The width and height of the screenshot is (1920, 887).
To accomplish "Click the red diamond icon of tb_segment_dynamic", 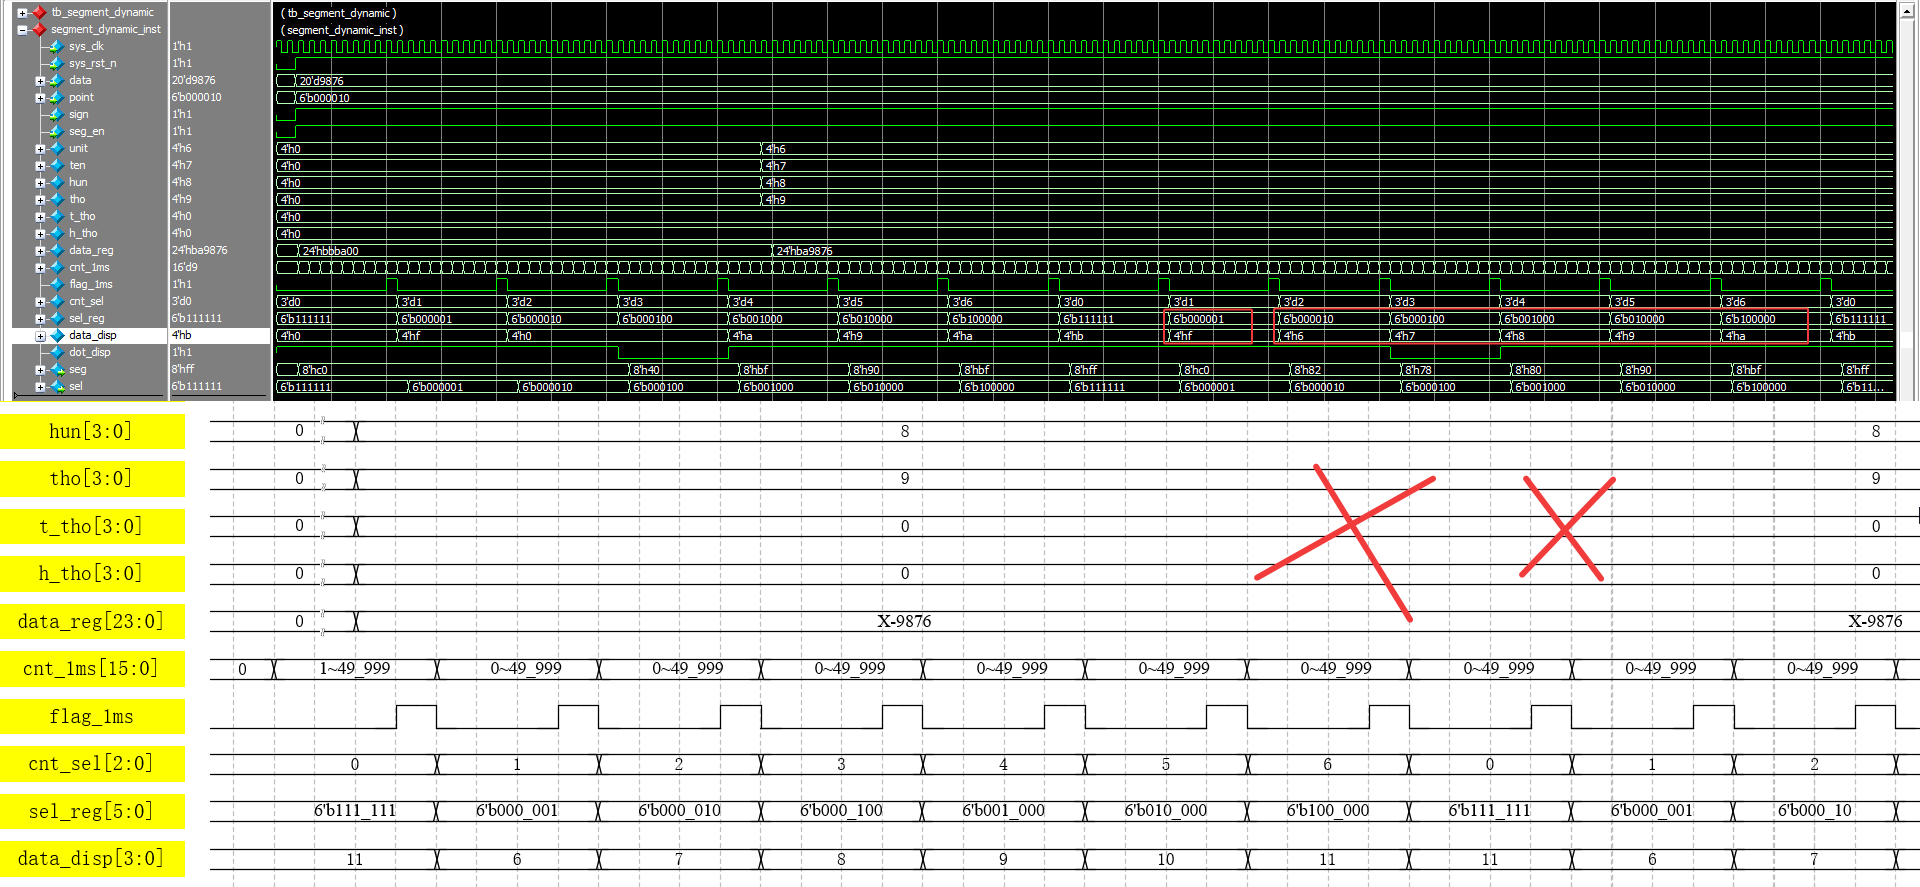I will (39, 12).
